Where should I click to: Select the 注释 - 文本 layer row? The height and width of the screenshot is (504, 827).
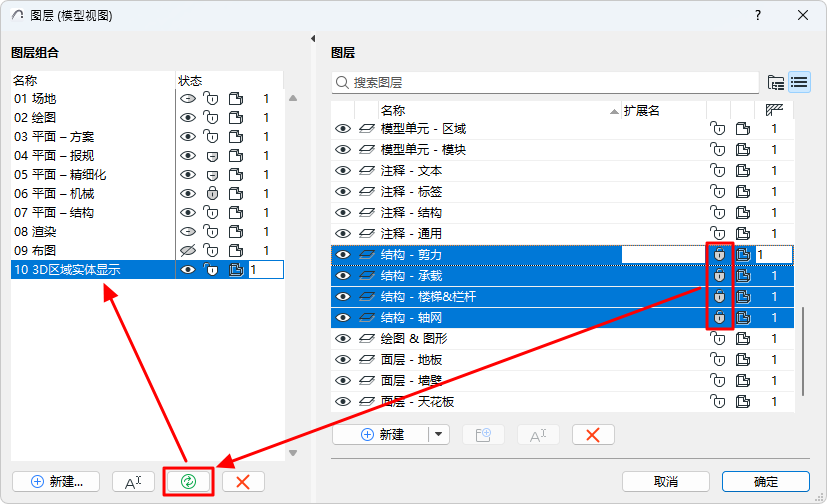coord(562,171)
